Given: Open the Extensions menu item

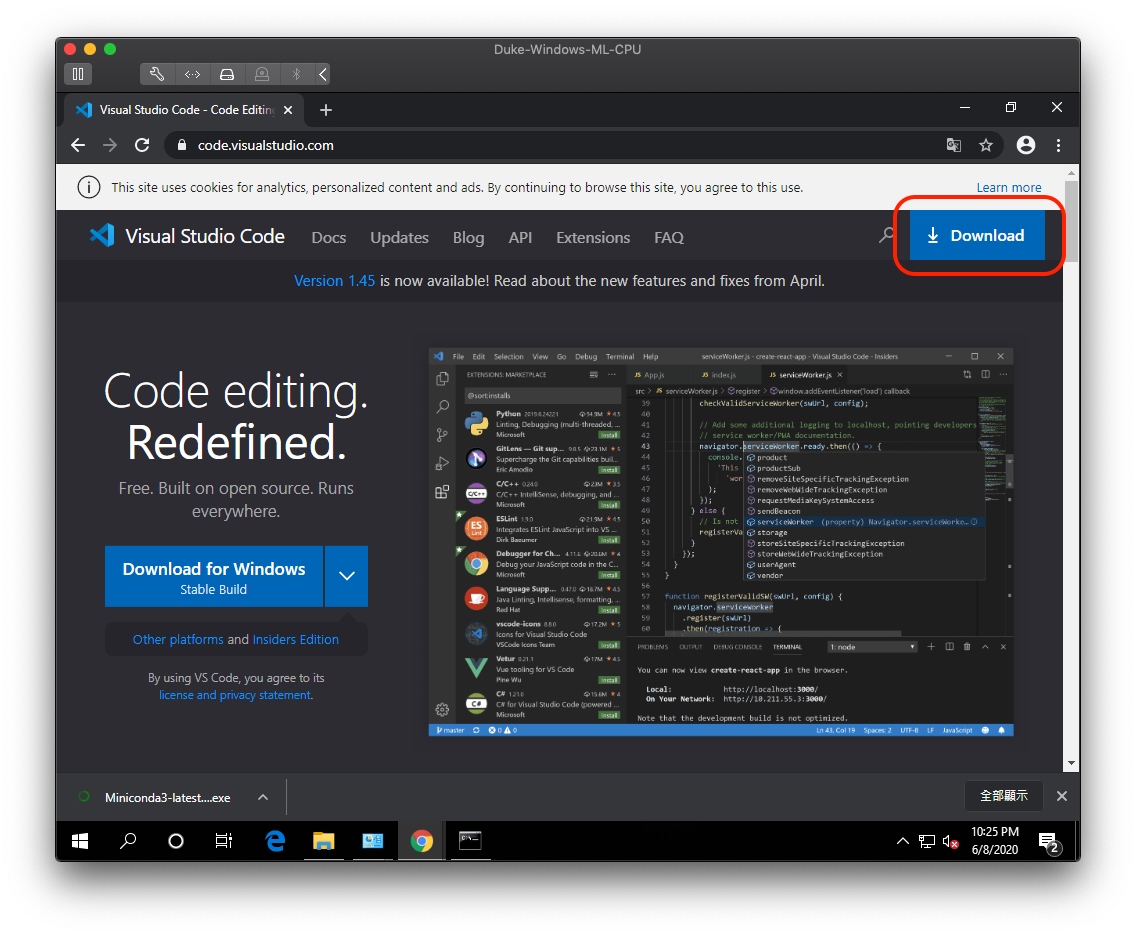Looking at the screenshot, I should (592, 237).
